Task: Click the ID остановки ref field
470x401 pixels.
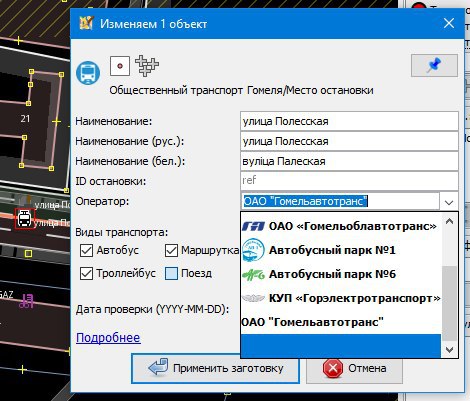Action: (x=349, y=181)
